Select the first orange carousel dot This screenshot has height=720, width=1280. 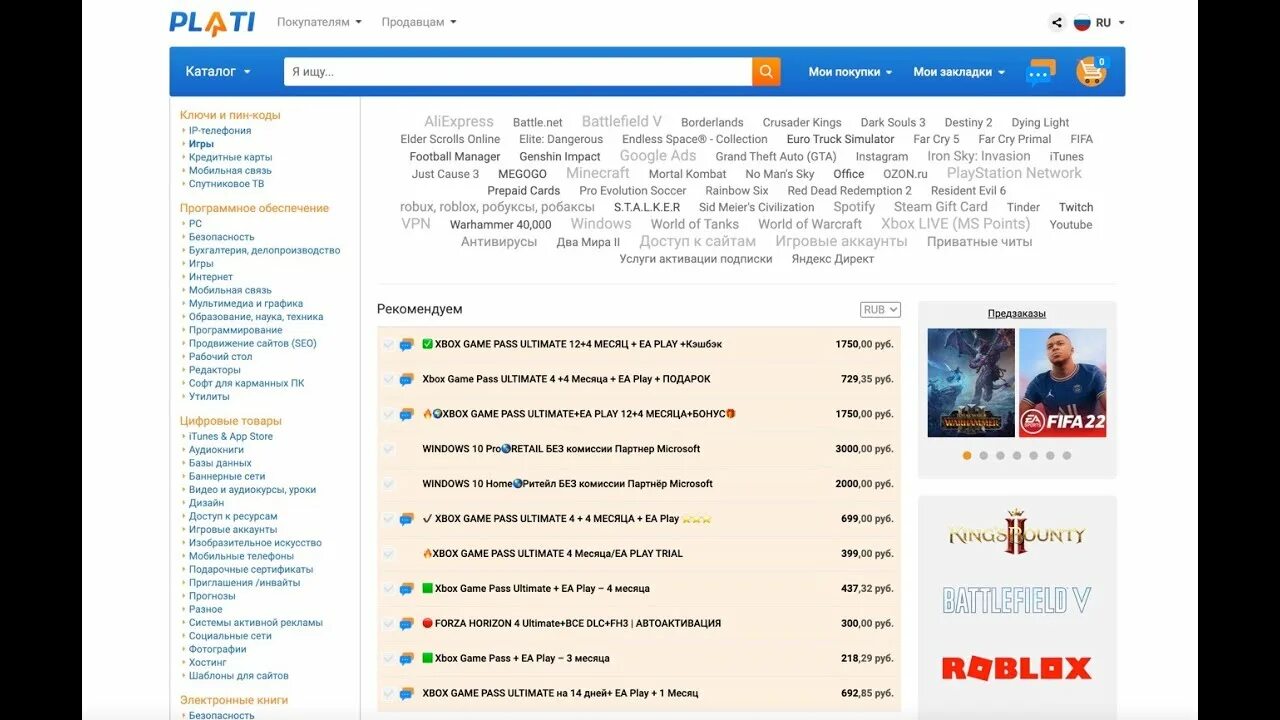967,455
